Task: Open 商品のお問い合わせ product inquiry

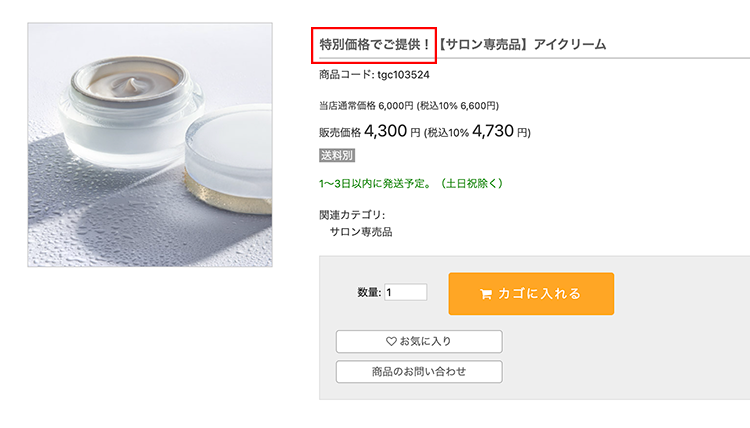Action: [x=418, y=372]
